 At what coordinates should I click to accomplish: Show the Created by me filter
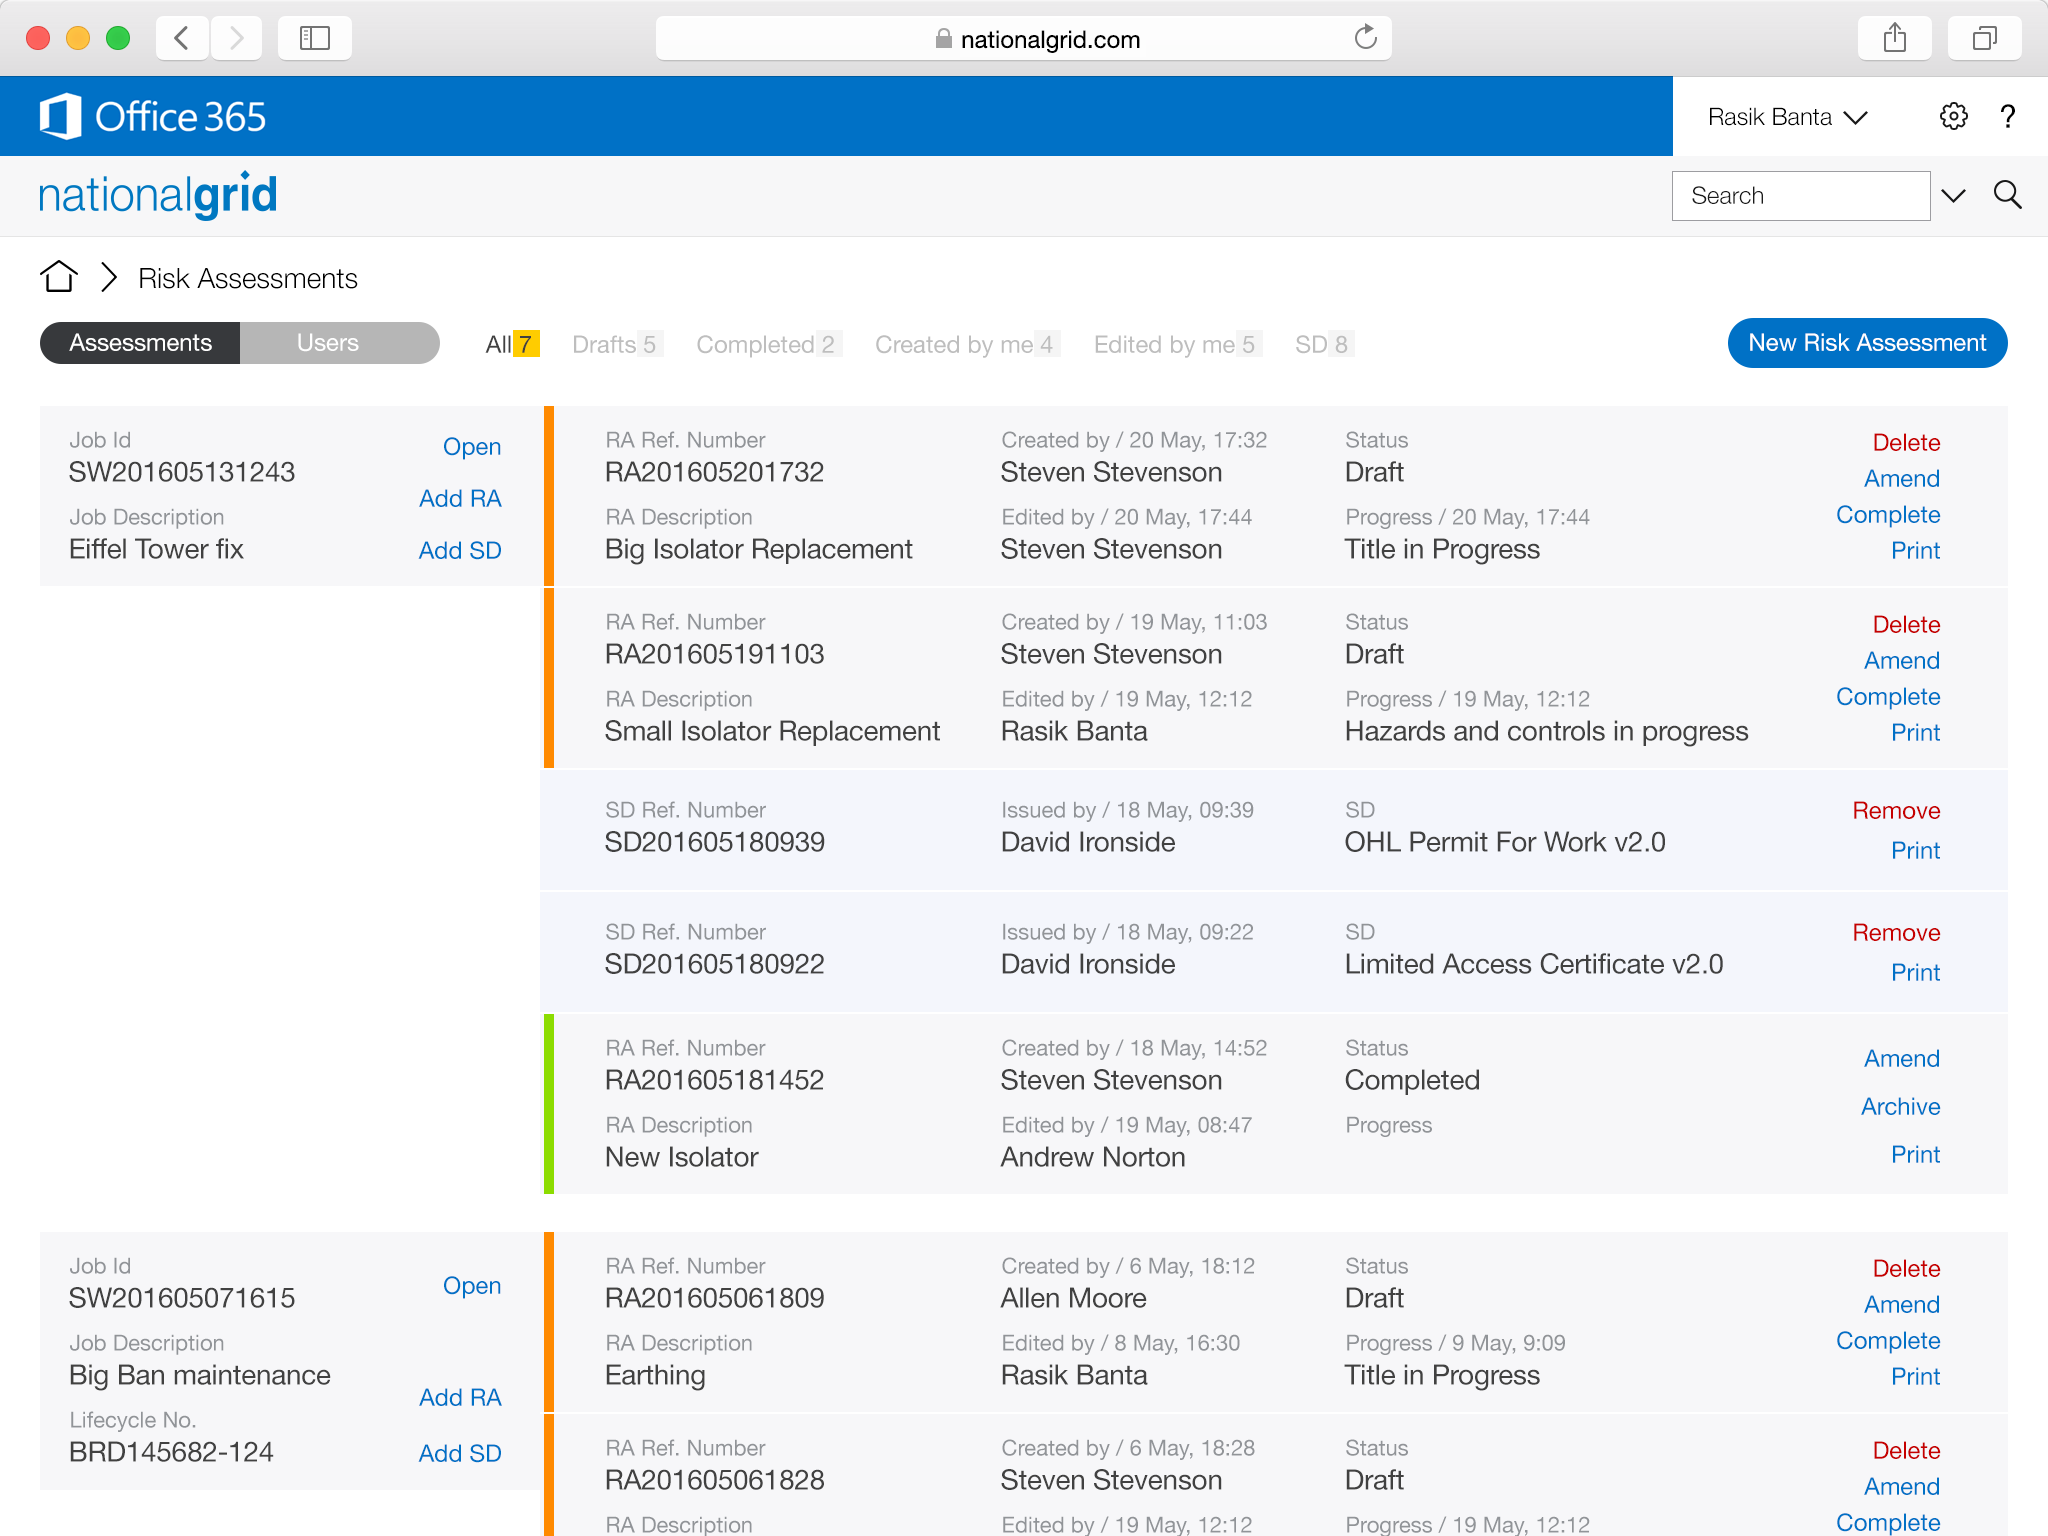coord(965,345)
